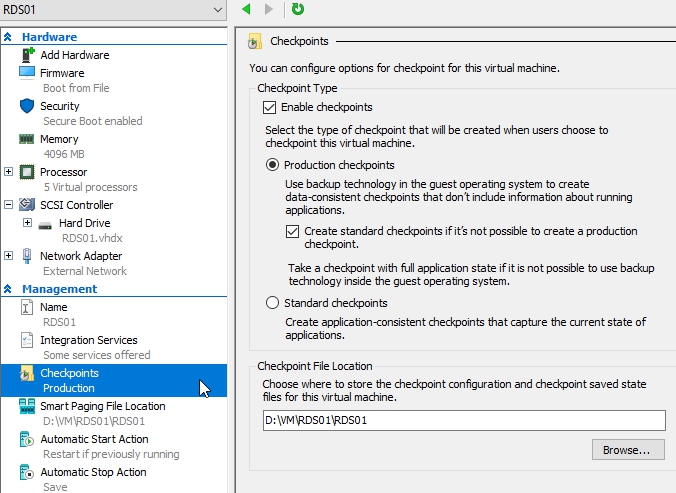Viewport: 676px width, 493px height.
Task: Select the Production checkpoints radio button
Action: [x=272, y=165]
